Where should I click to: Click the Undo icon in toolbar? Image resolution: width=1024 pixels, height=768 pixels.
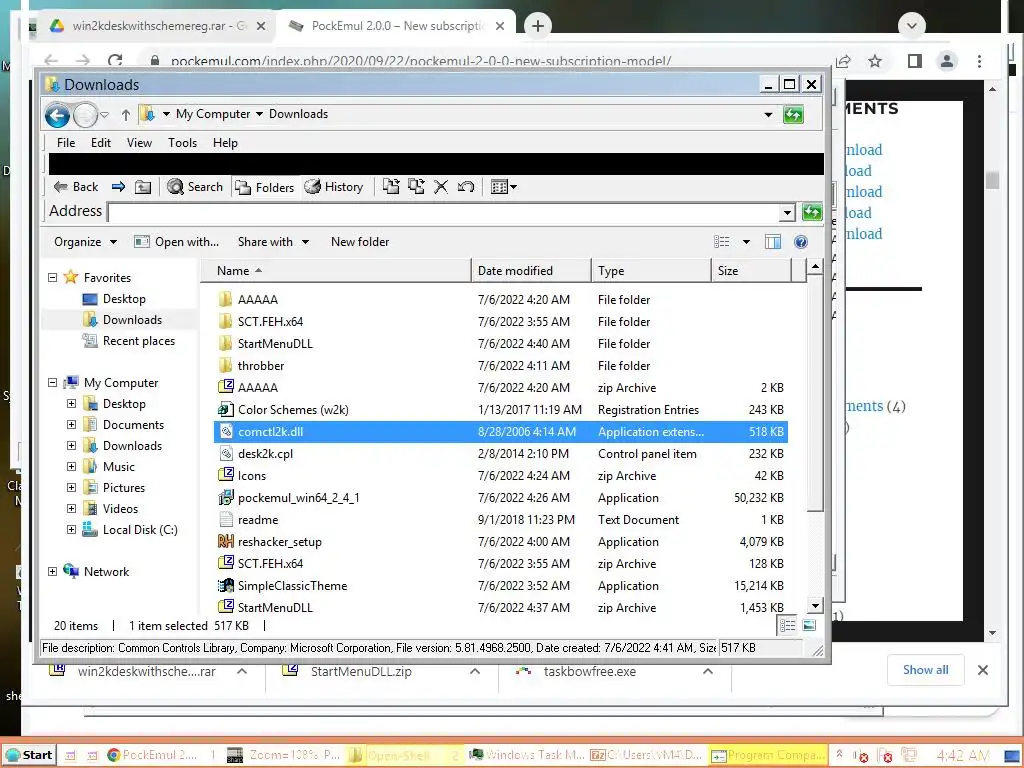click(466, 187)
